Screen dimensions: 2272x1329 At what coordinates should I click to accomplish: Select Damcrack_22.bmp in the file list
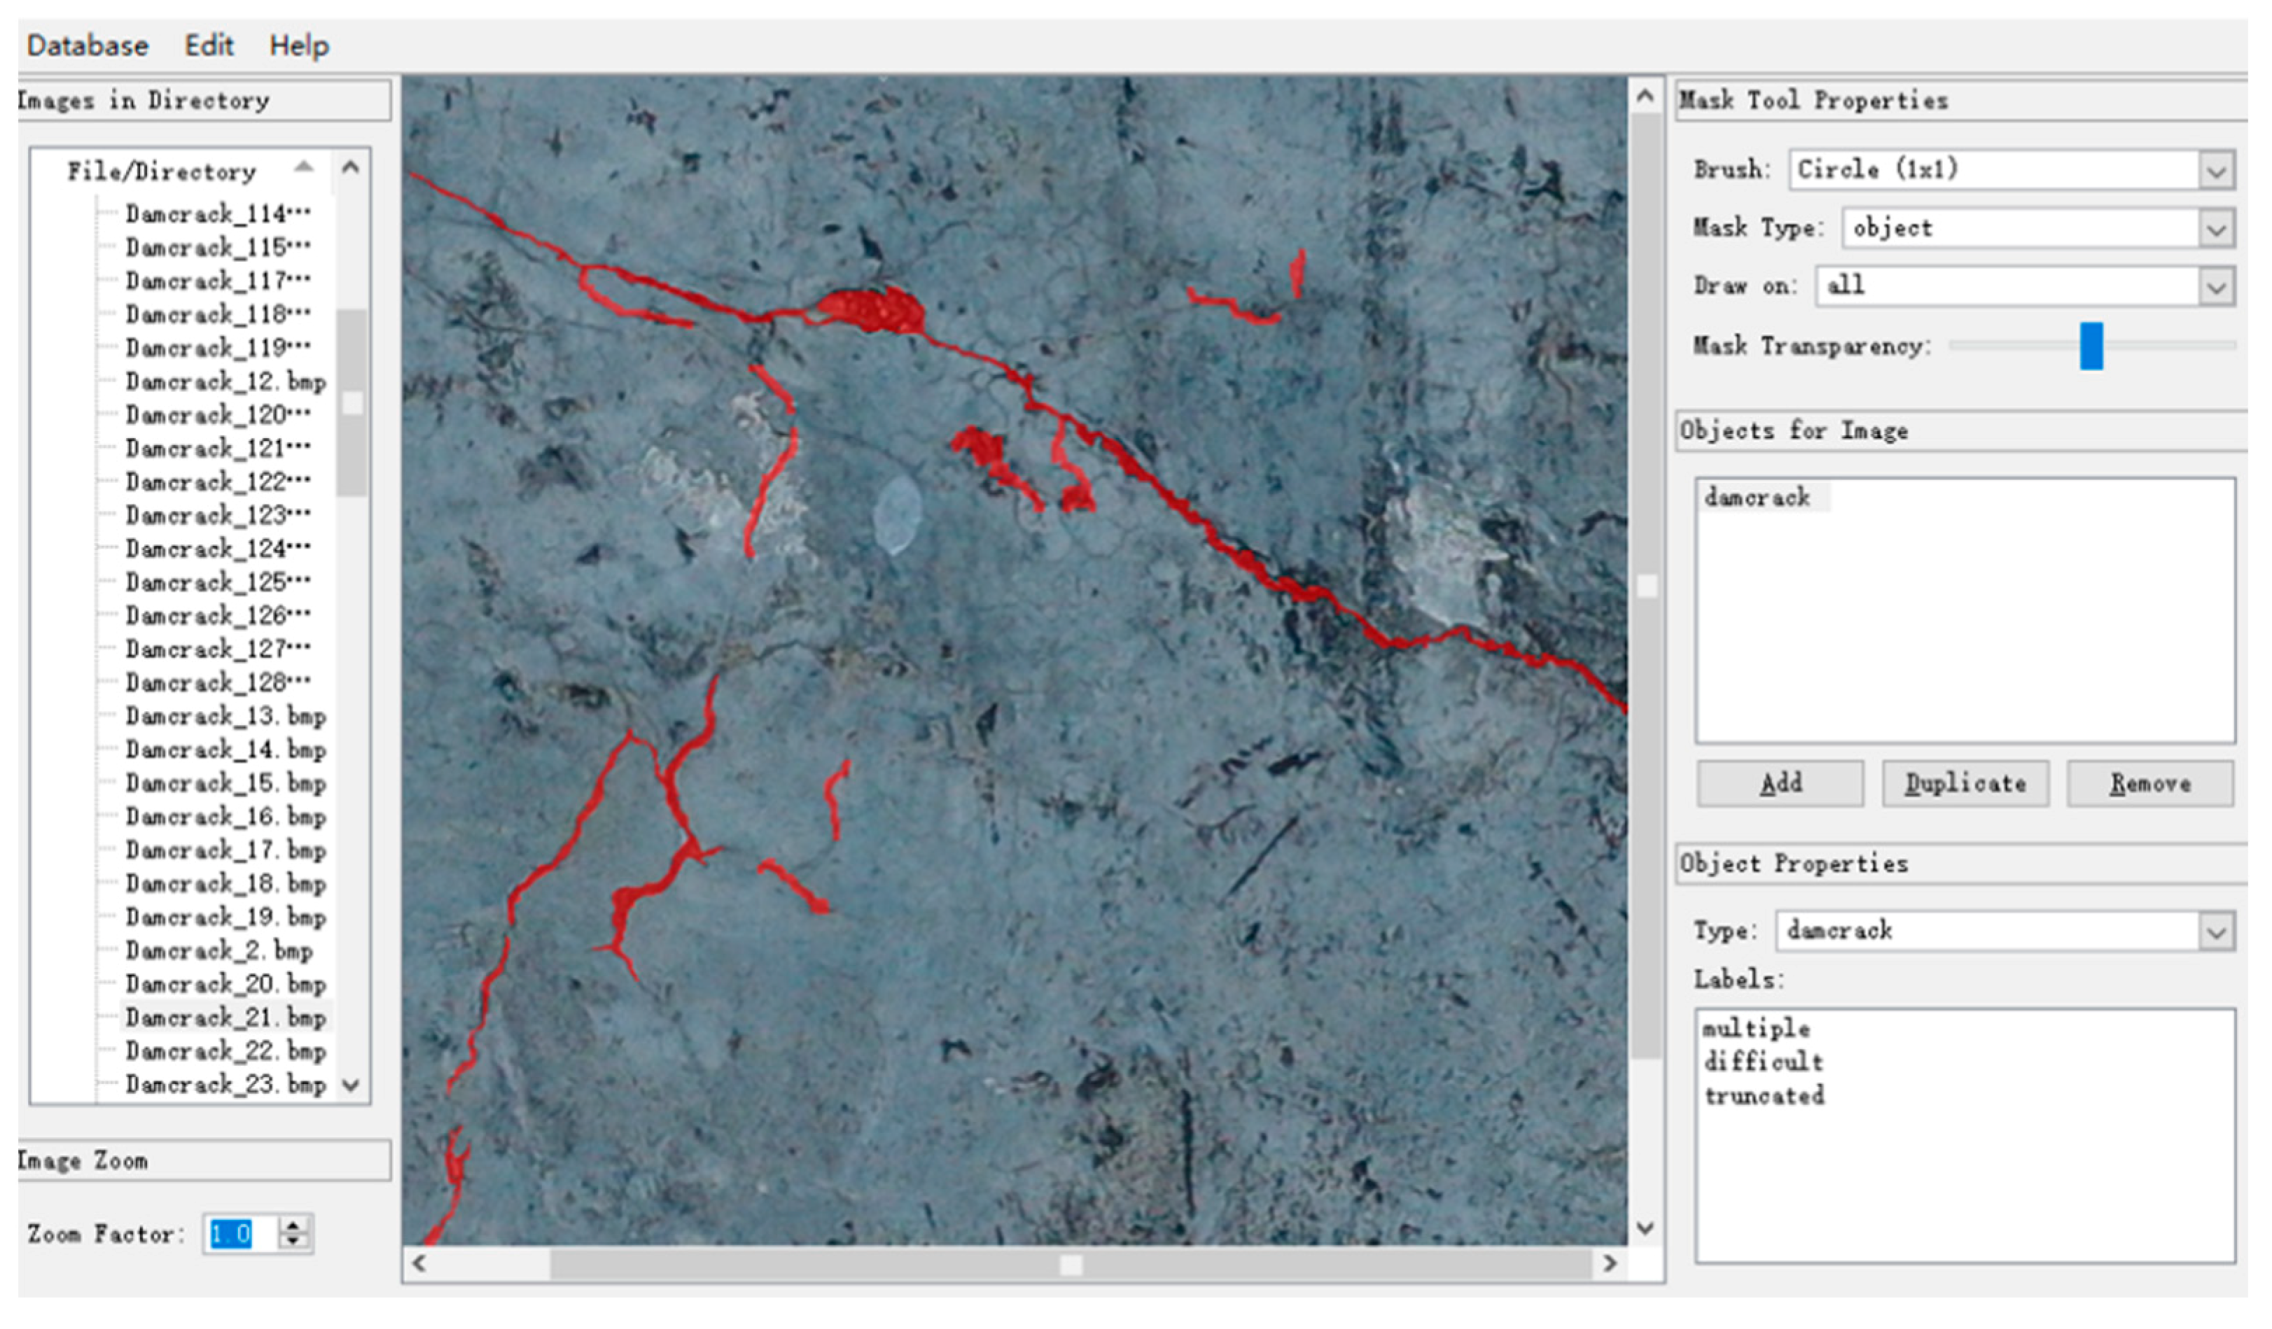(x=225, y=1051)
